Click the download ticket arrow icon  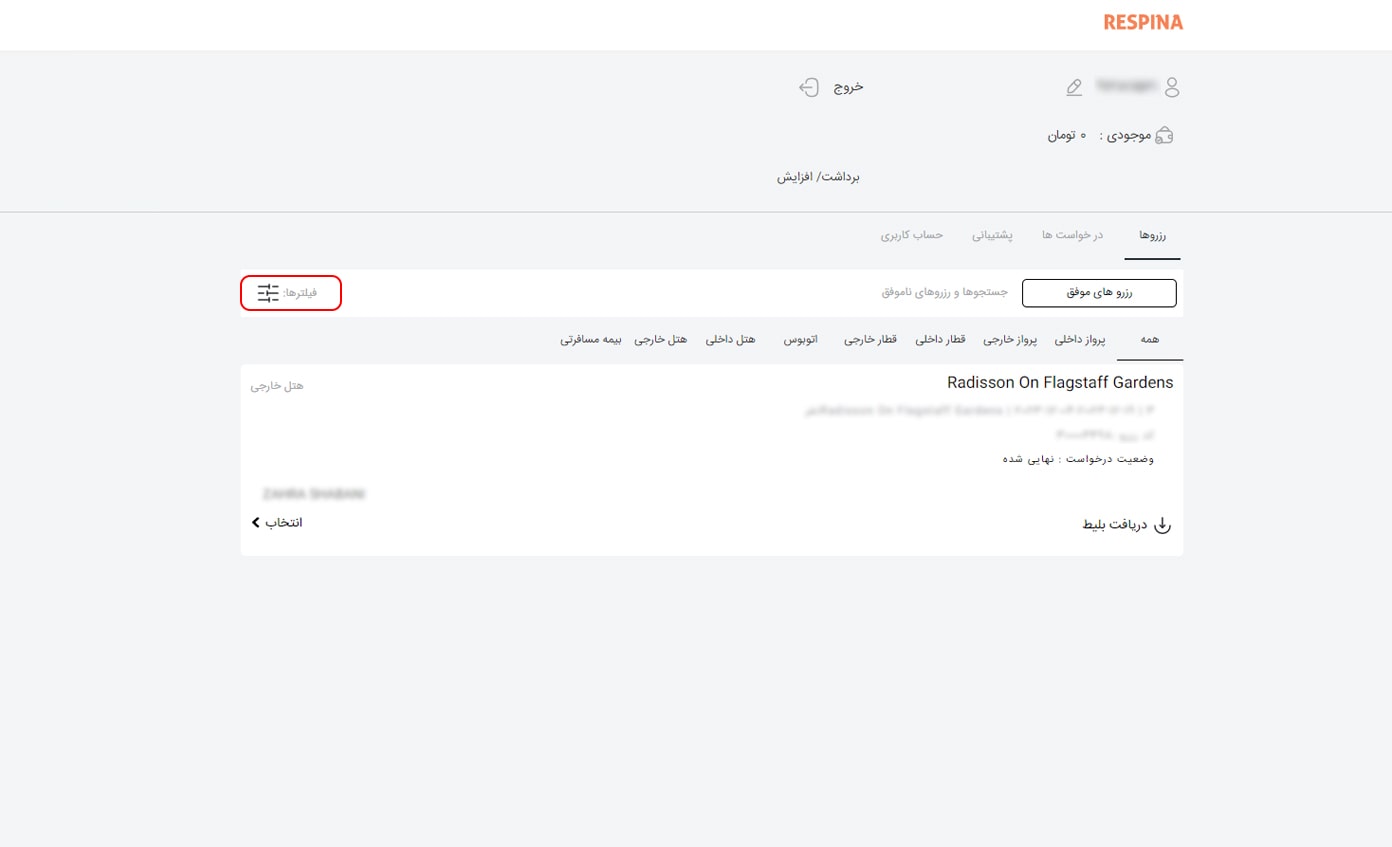pos(1162,525)
